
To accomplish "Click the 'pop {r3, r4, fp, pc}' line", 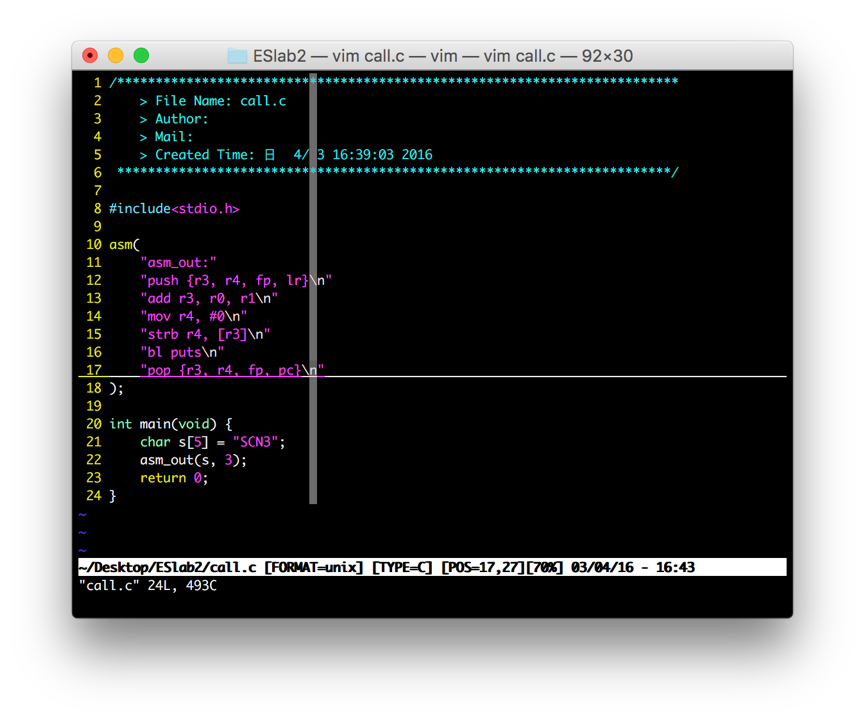I will click(232, 370).
